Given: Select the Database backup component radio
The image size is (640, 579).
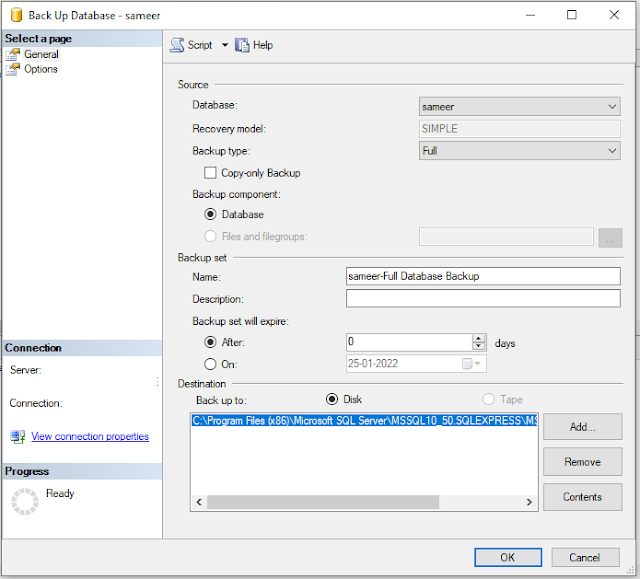Looking at the screenshot, I should [x=210, y=214].
